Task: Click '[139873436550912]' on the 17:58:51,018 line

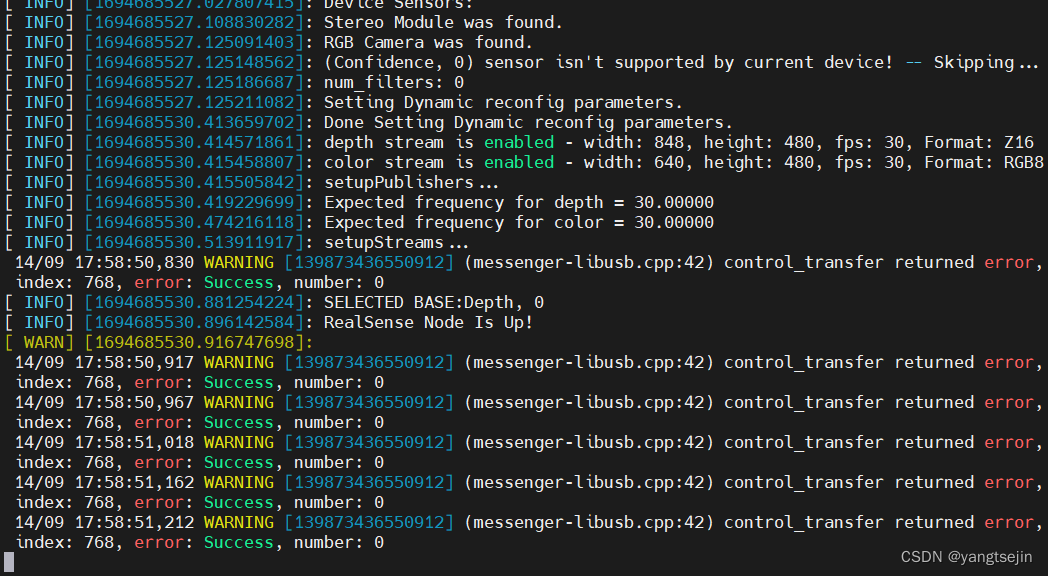Action: (369, 443)
